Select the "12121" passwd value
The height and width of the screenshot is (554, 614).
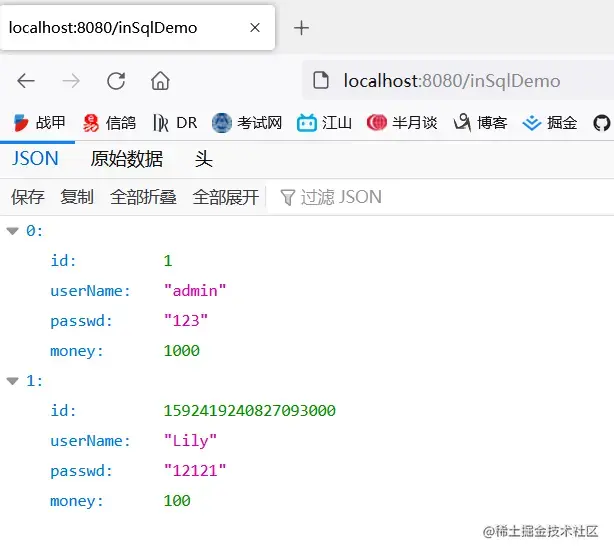click(x=195, y=471)
